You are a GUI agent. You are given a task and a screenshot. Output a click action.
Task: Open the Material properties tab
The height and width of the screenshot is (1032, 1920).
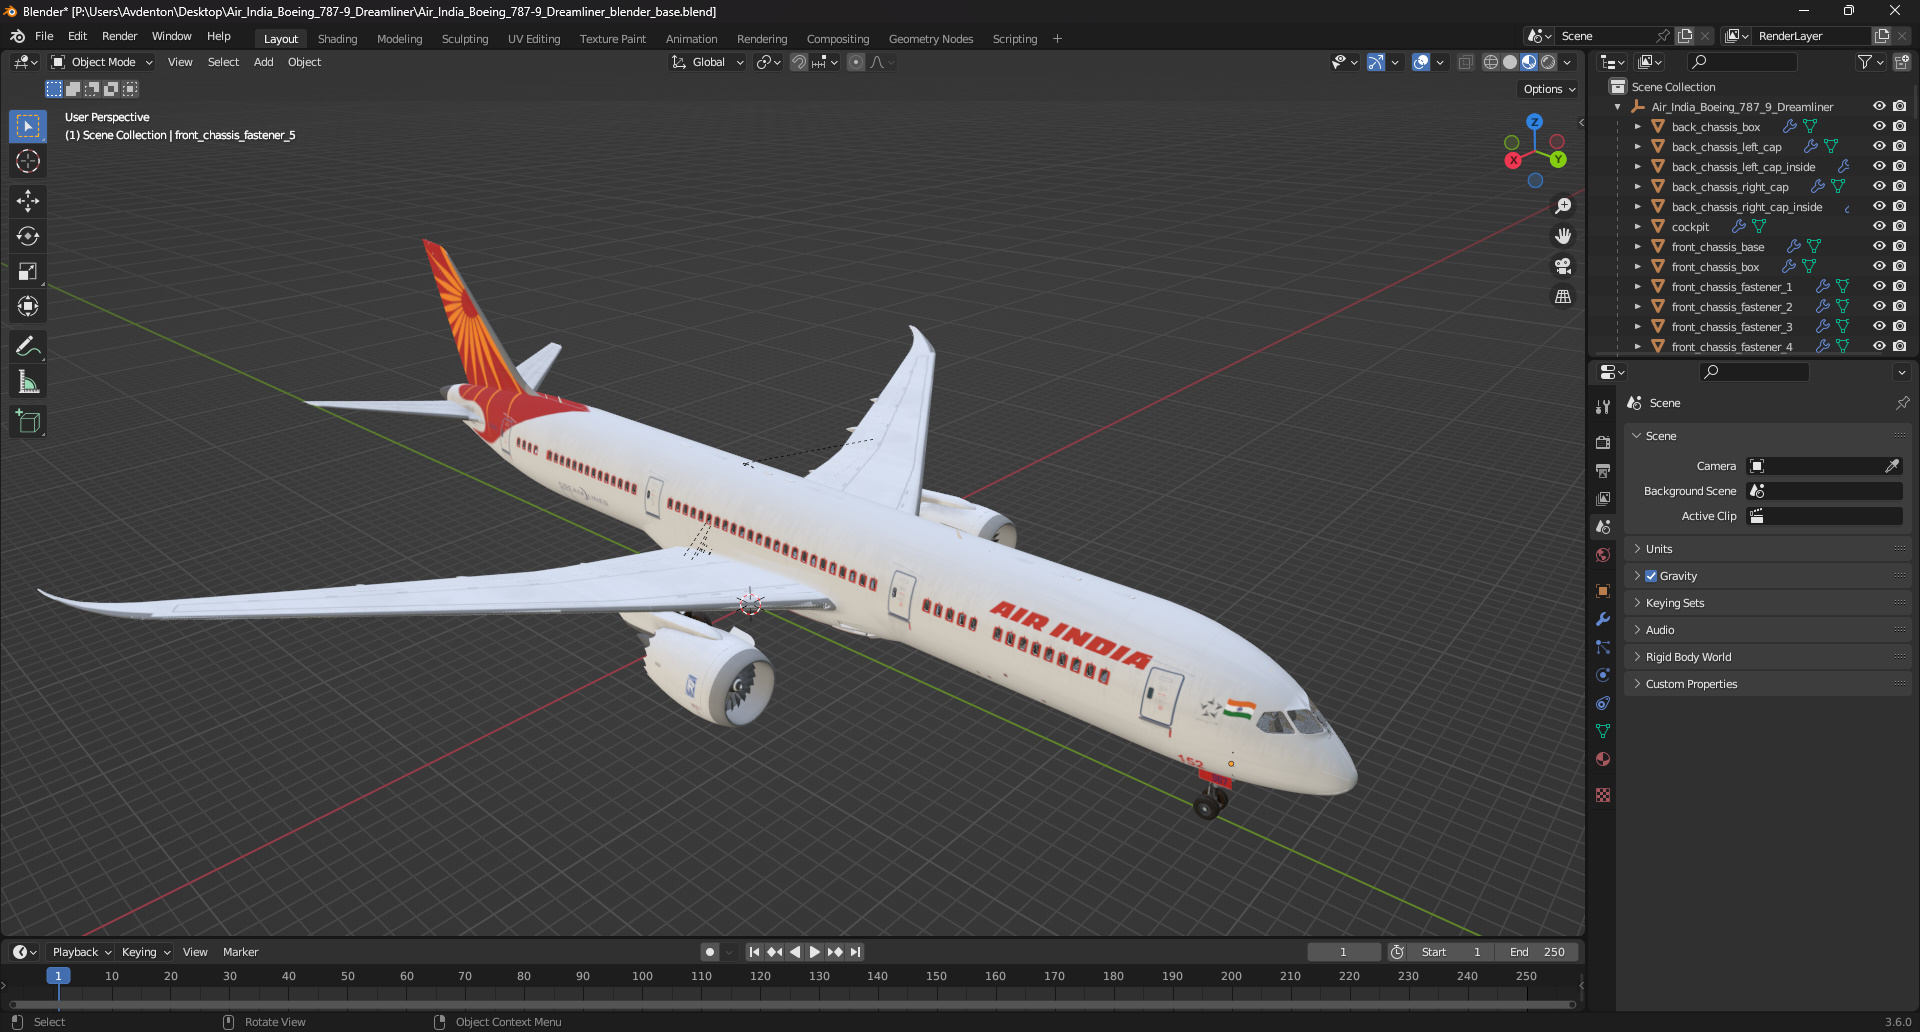click(x=1603, y=759)
